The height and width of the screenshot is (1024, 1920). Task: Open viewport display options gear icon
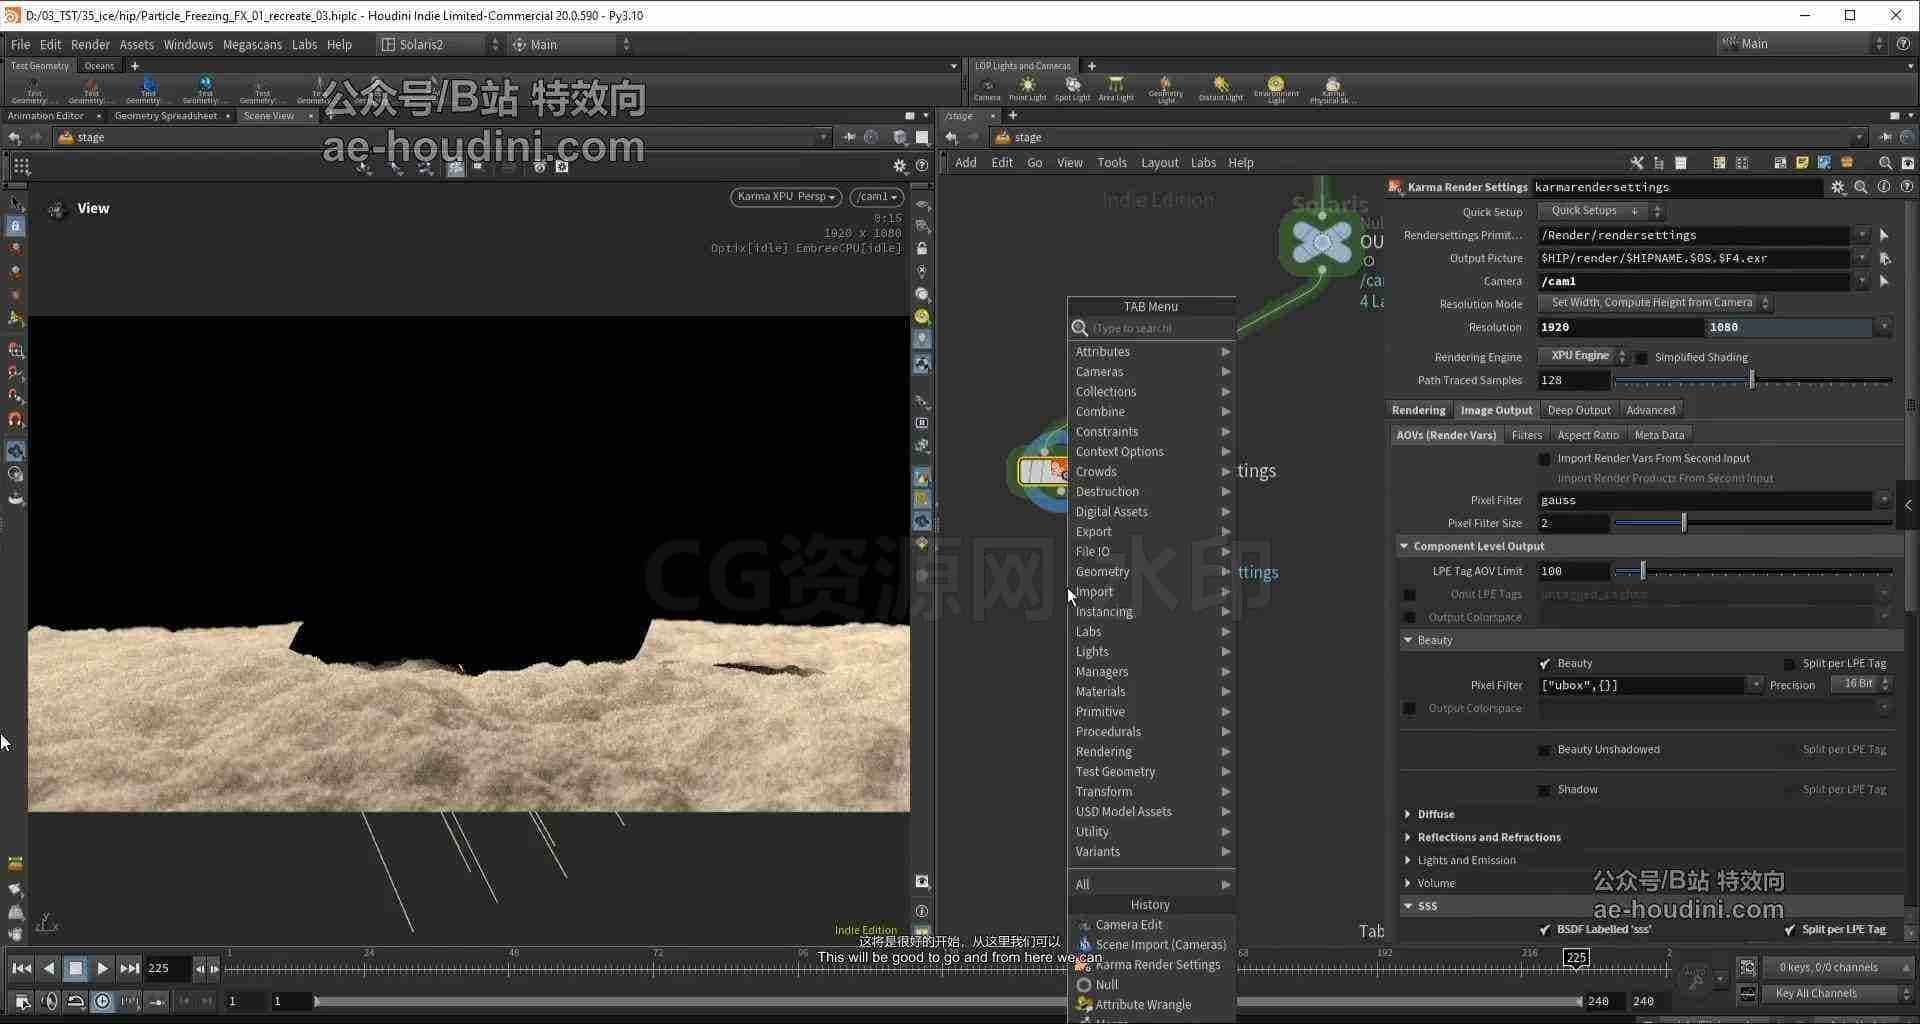click(x=899, y=166)
